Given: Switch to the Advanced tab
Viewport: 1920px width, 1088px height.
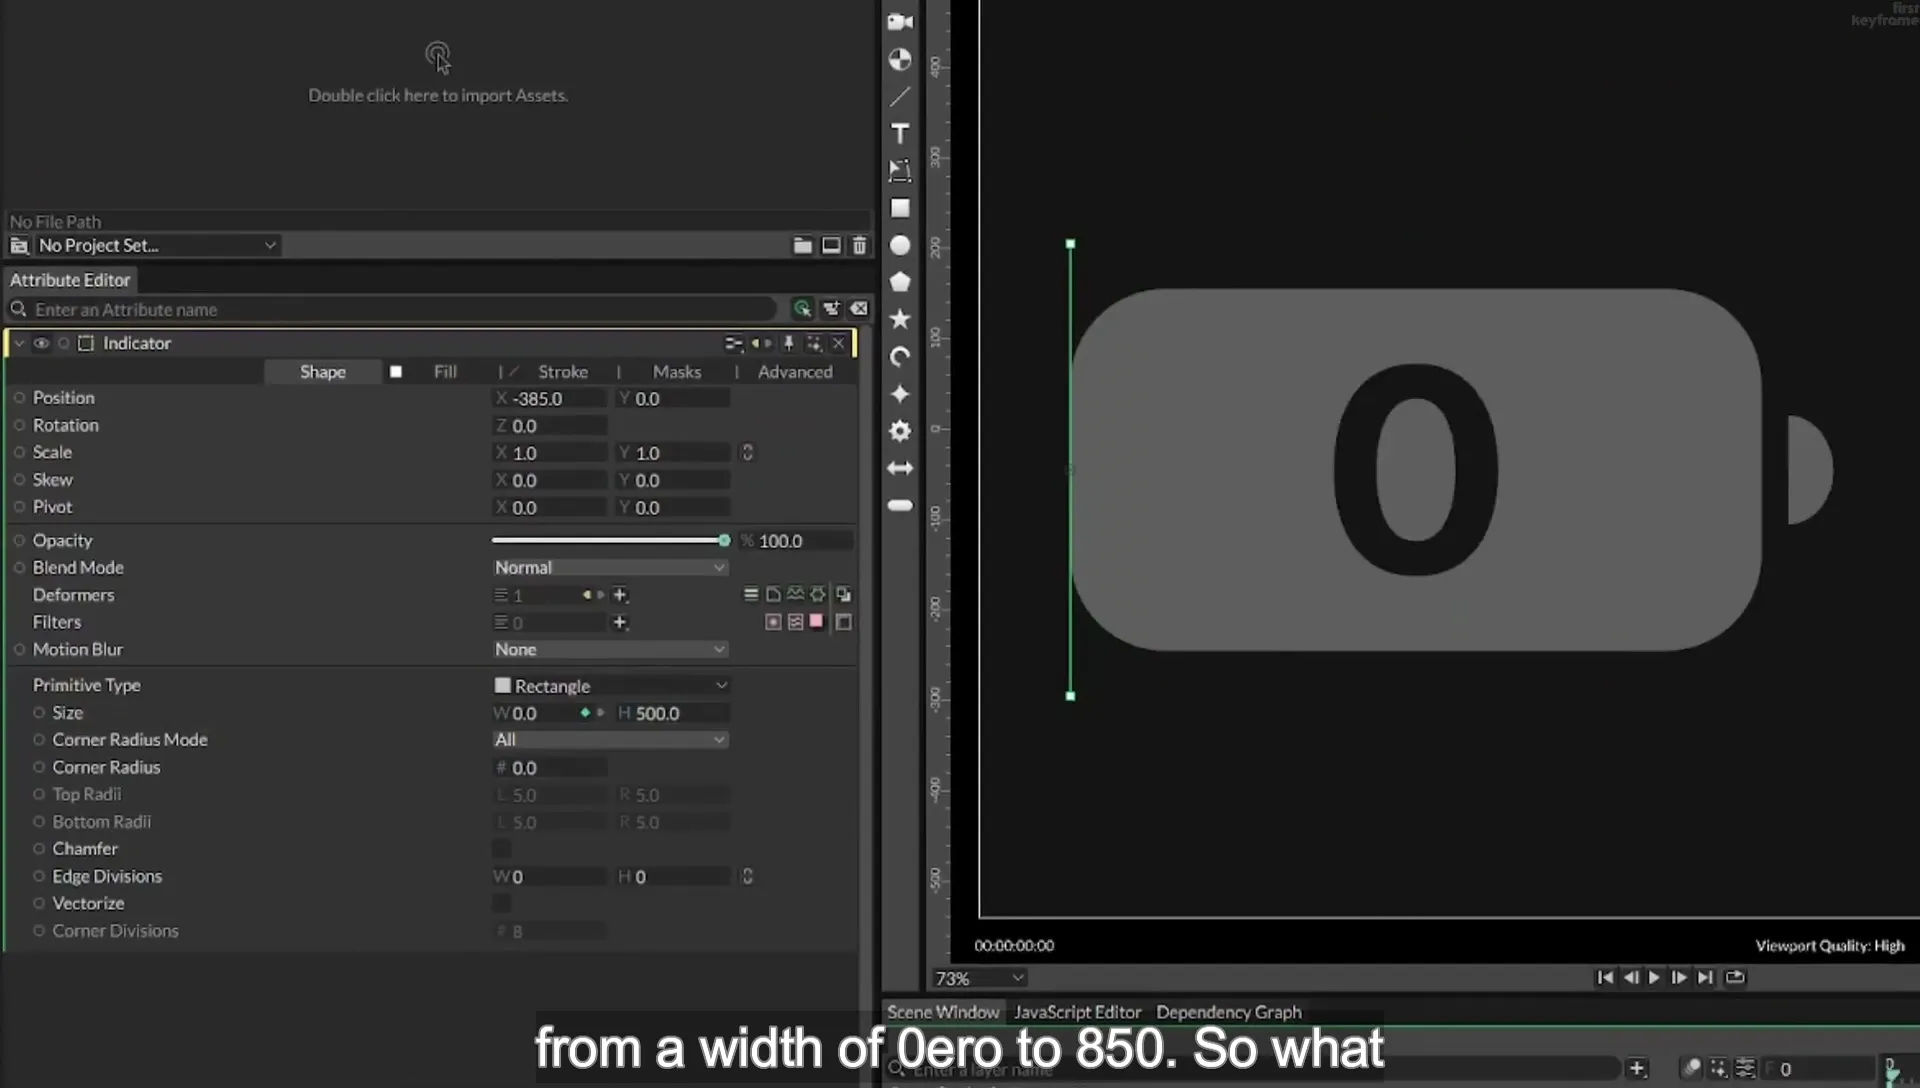Looking at the screenshot, I should pos(795,371).
